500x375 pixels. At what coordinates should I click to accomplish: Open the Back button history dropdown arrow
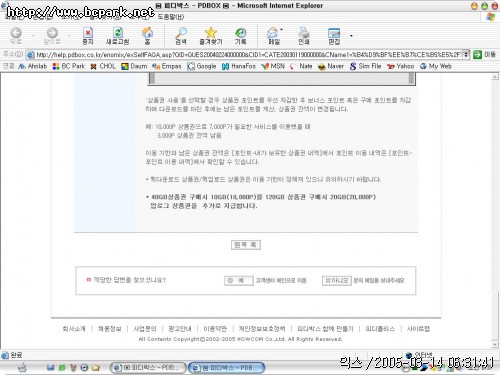[x=33, y=35]
